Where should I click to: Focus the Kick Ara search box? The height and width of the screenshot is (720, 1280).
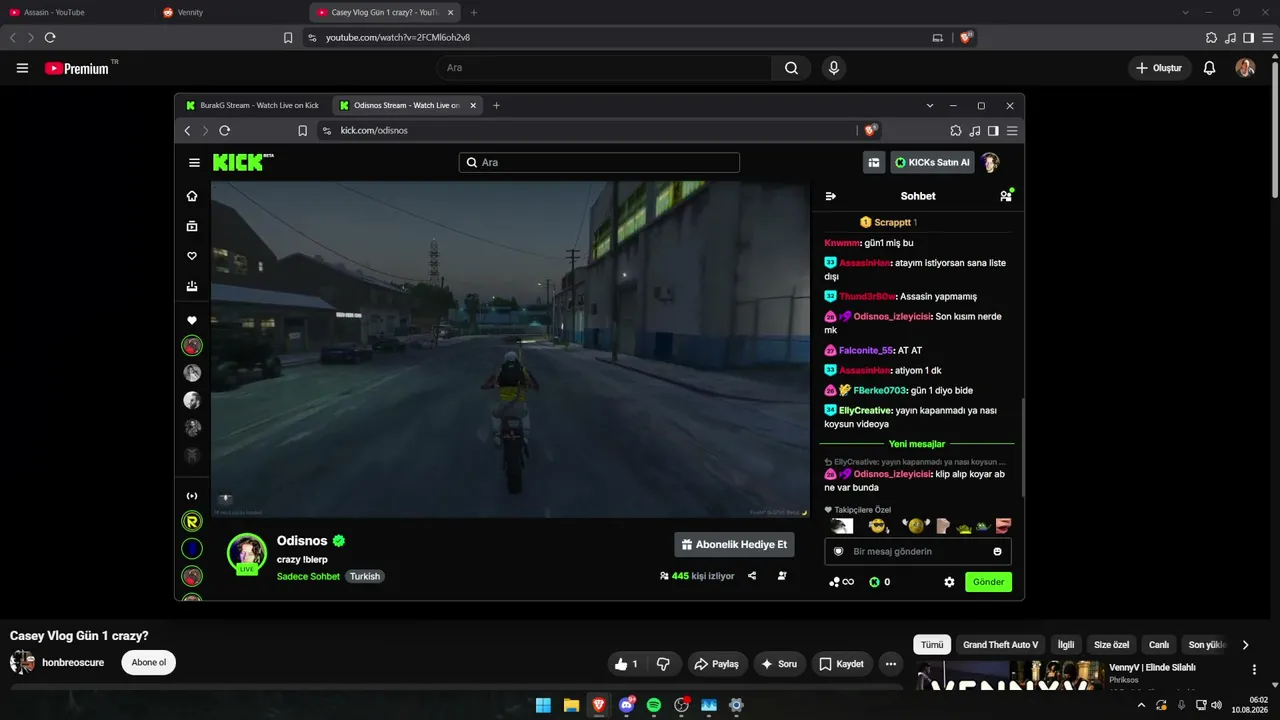click(x=599, y=162)
